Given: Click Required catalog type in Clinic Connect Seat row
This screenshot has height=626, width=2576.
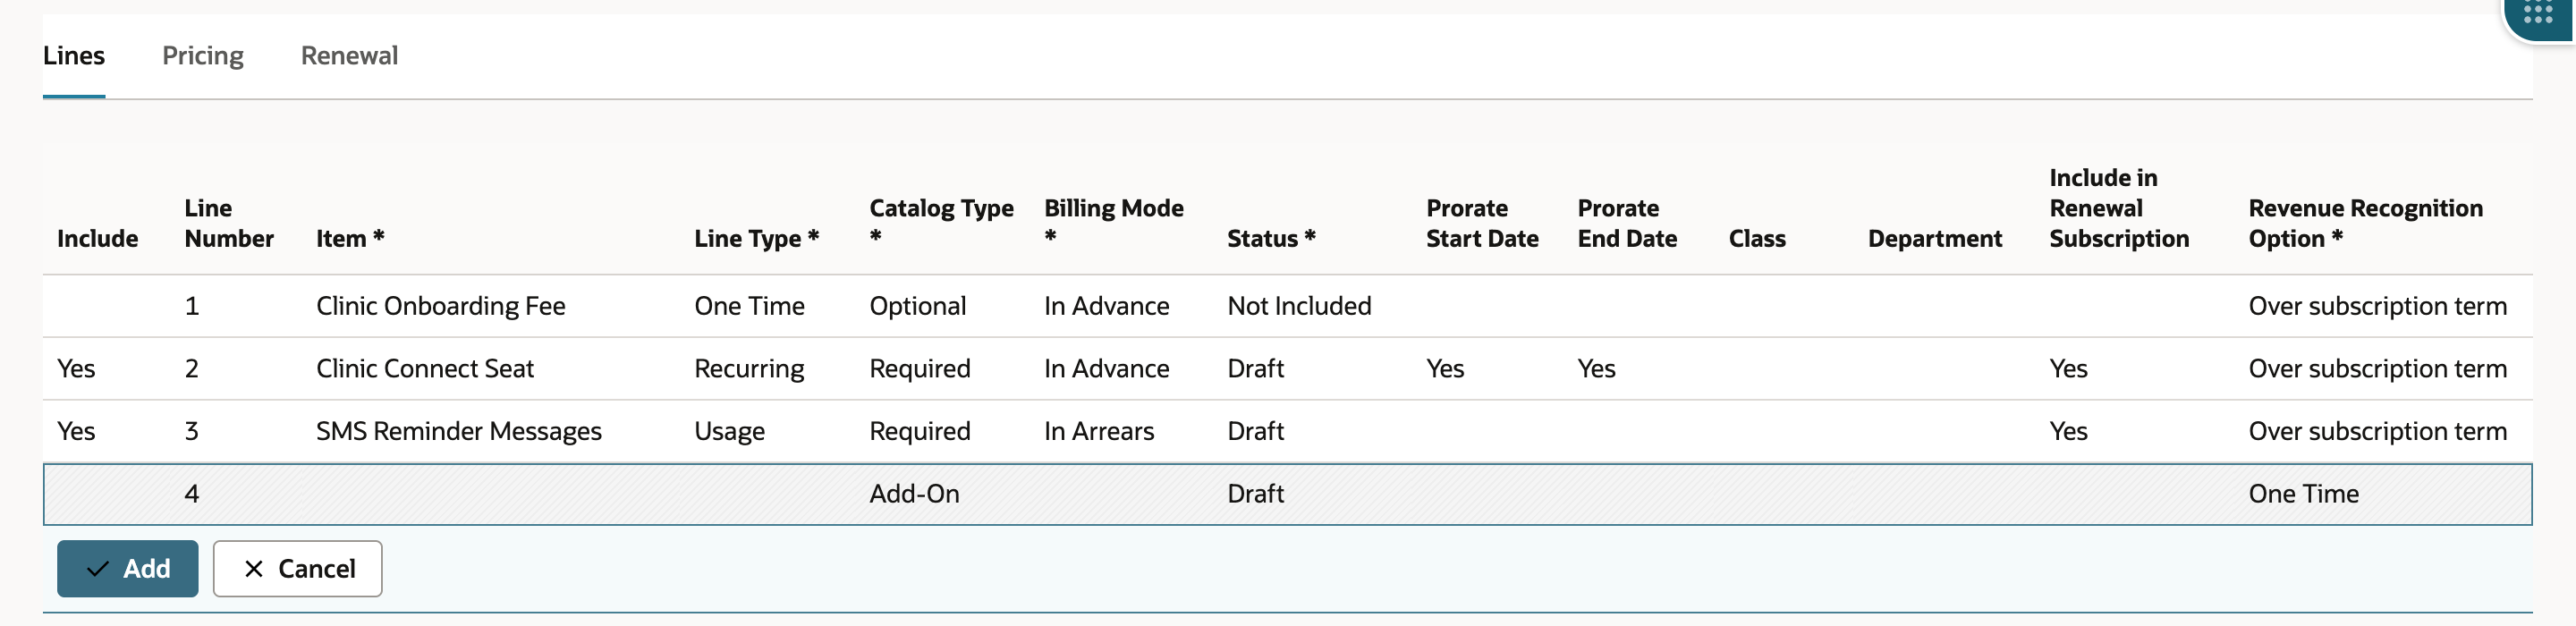Looking at the screenshot, I should click(x=919, y=369).
